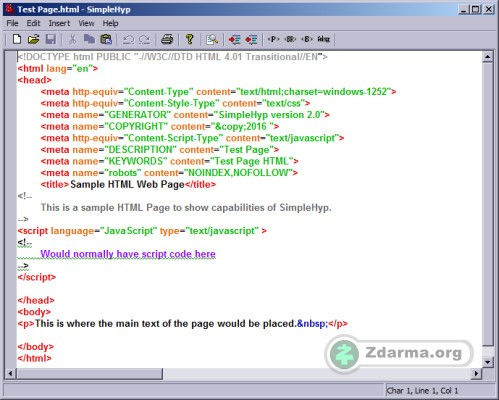Click the <script language="JavaScript"> line

point(142,231)
